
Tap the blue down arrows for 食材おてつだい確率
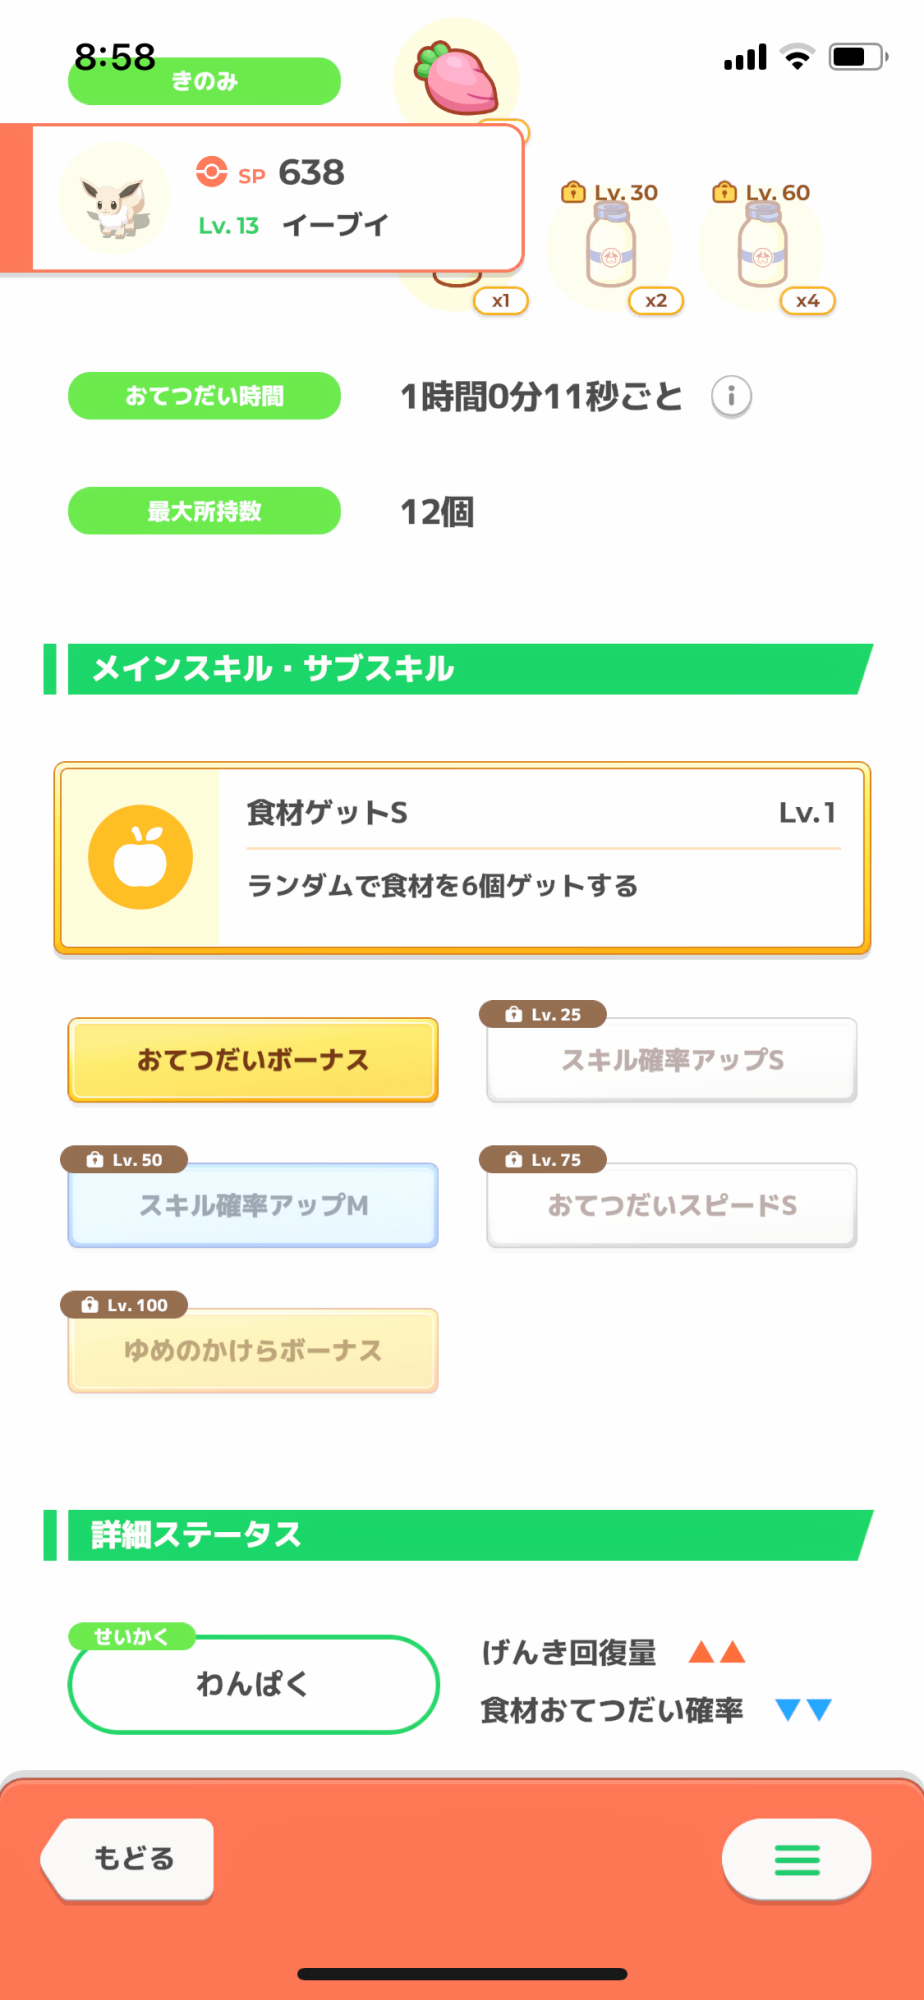point(804,1710)
